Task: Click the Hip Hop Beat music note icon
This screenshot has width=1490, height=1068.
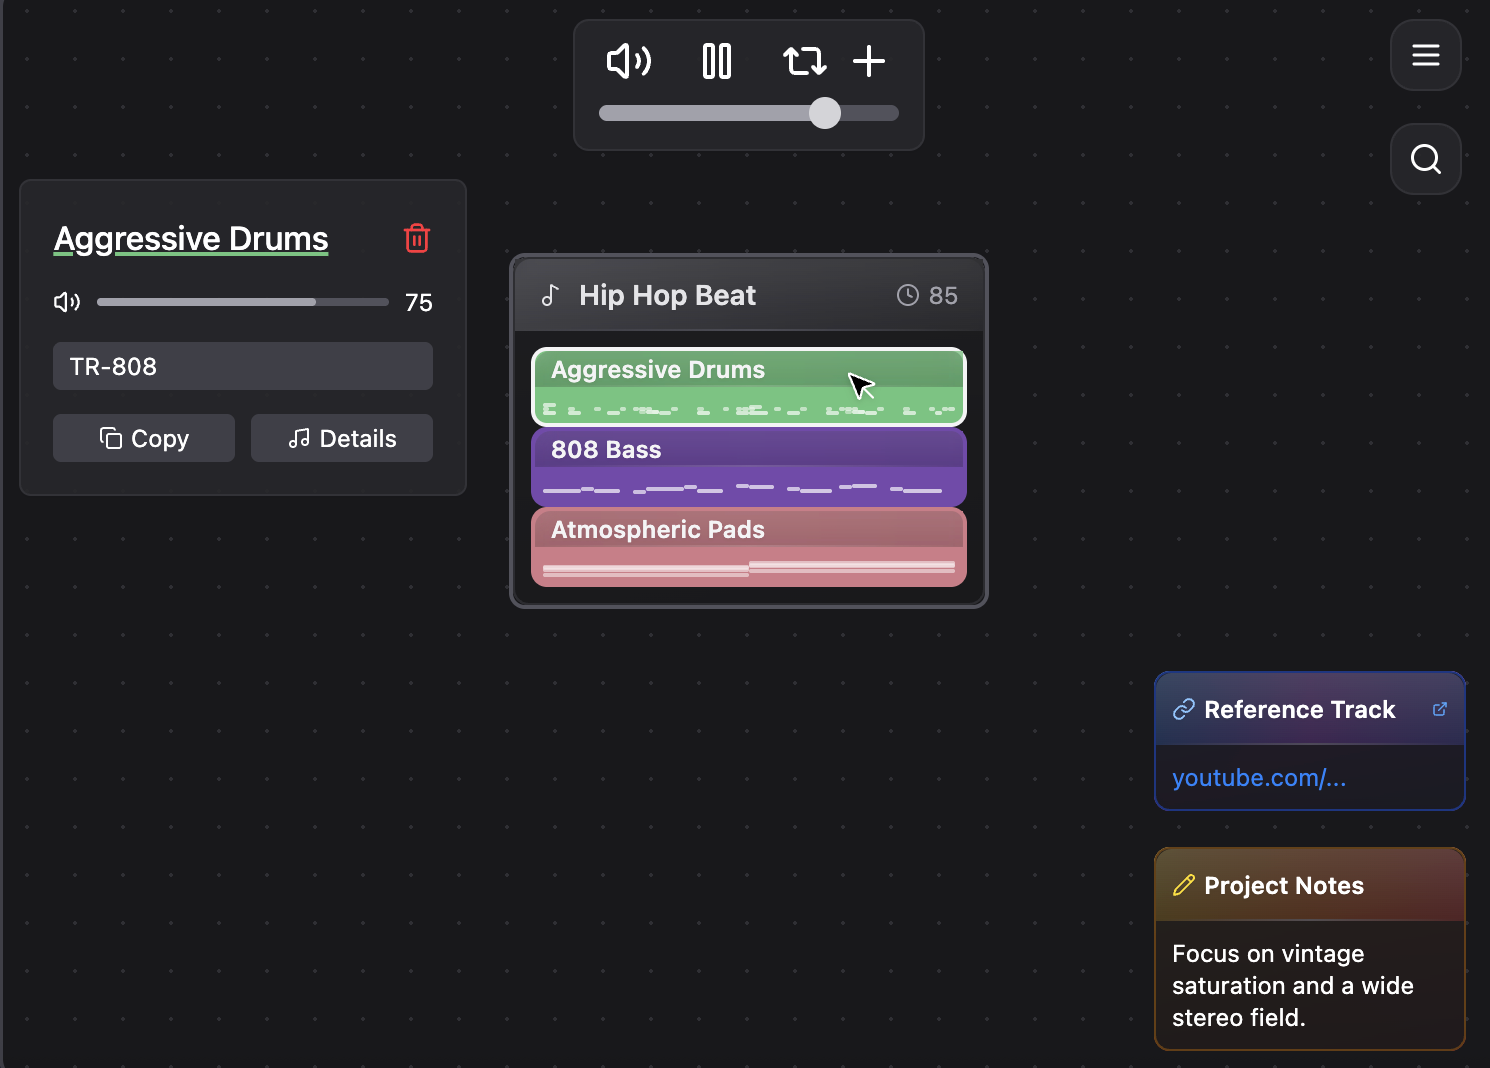Action: pyautogui.click(x=550, y=295)
